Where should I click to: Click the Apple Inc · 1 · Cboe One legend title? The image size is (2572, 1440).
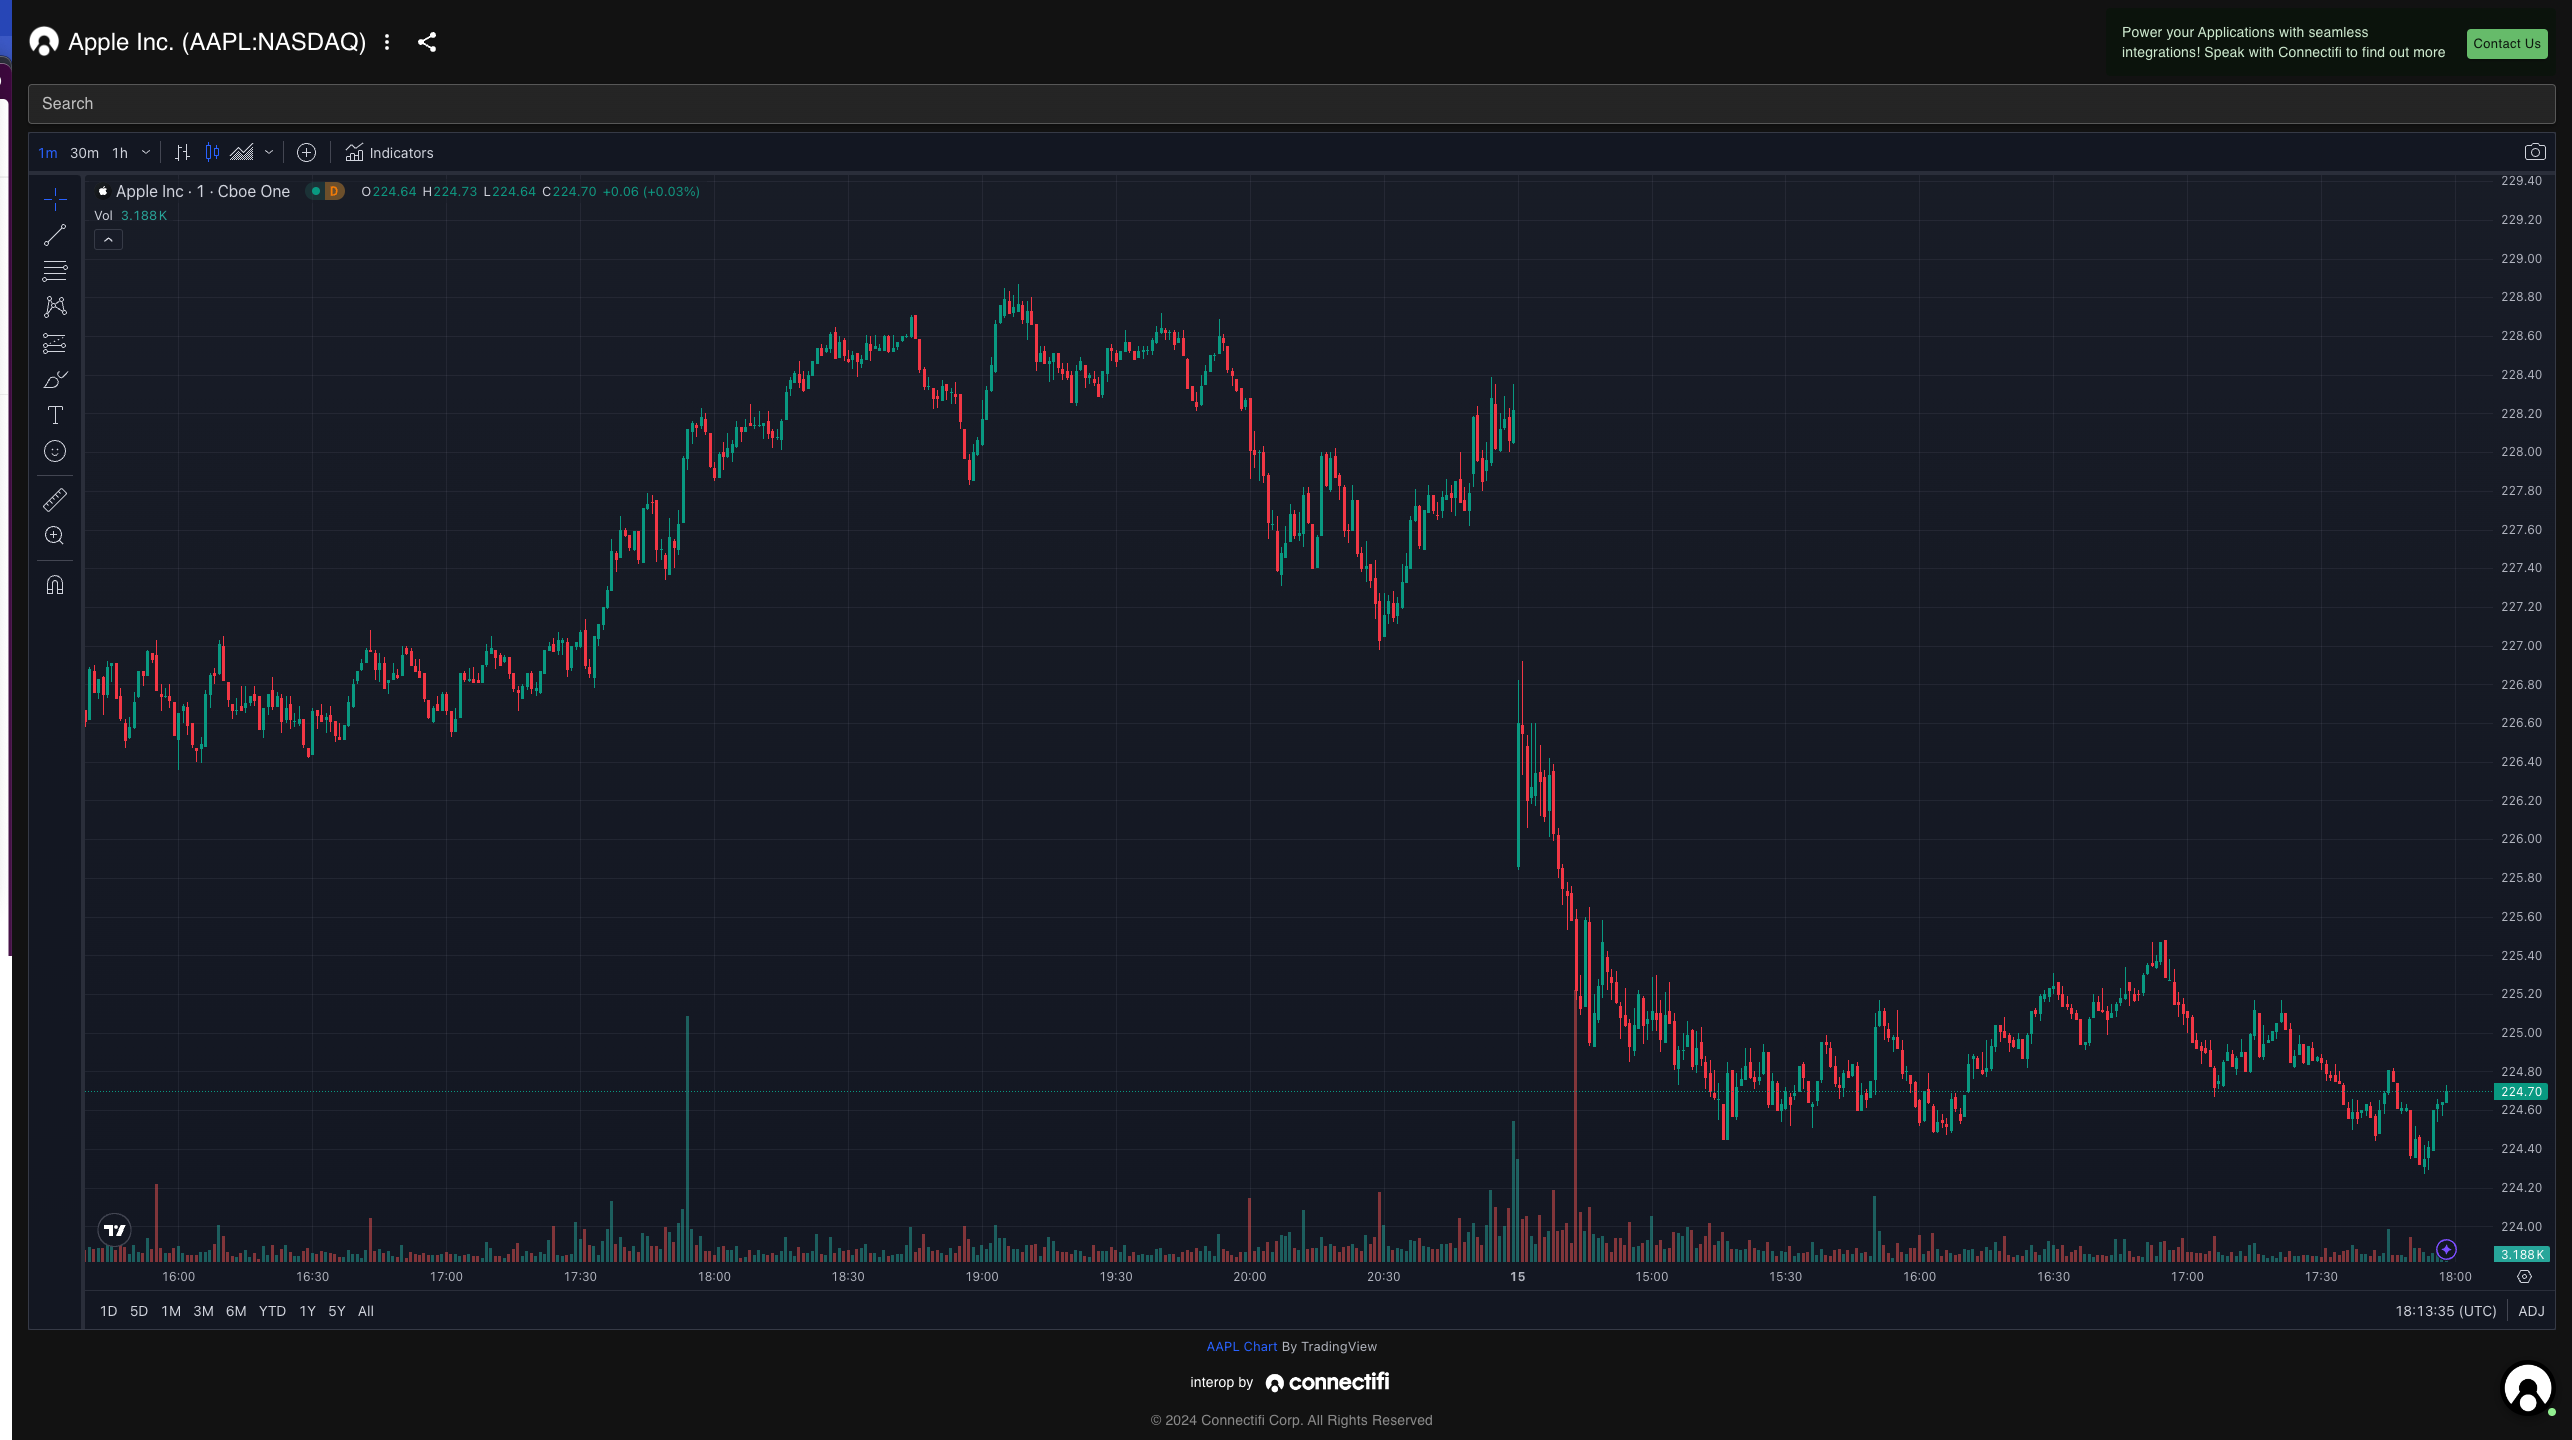point(203,191)
